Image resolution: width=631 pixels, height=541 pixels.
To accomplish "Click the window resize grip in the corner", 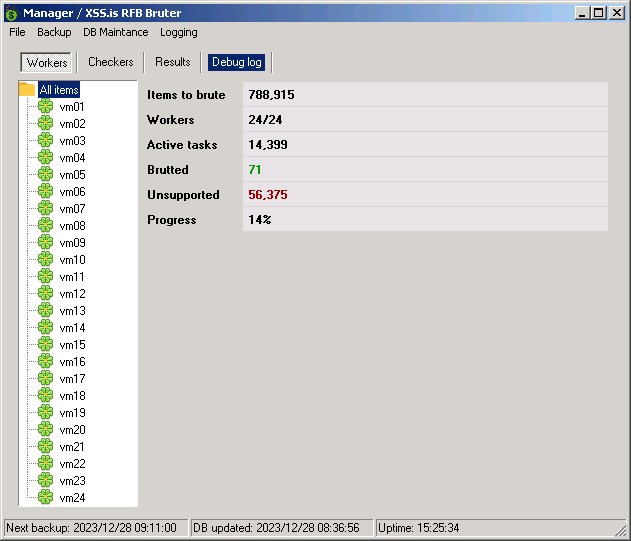I will tap(621, 531).
